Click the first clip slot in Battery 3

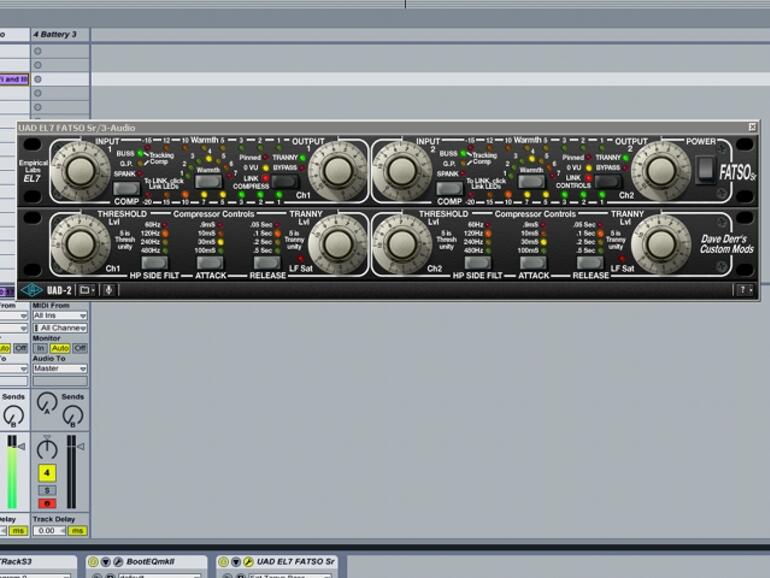click(x=60, y=51)
